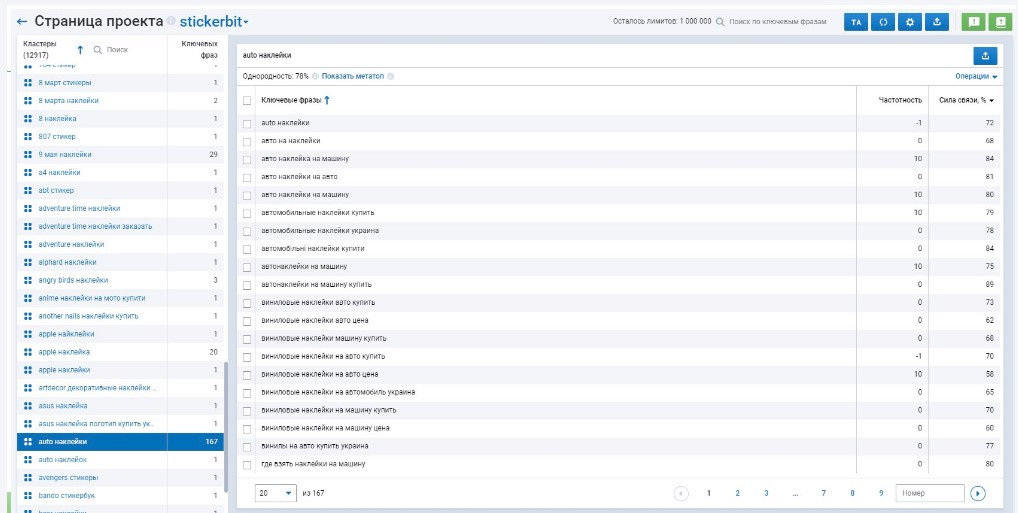Screen dimensions: 1018x513
Task: Click the second green document button
Action: (999, 22)
